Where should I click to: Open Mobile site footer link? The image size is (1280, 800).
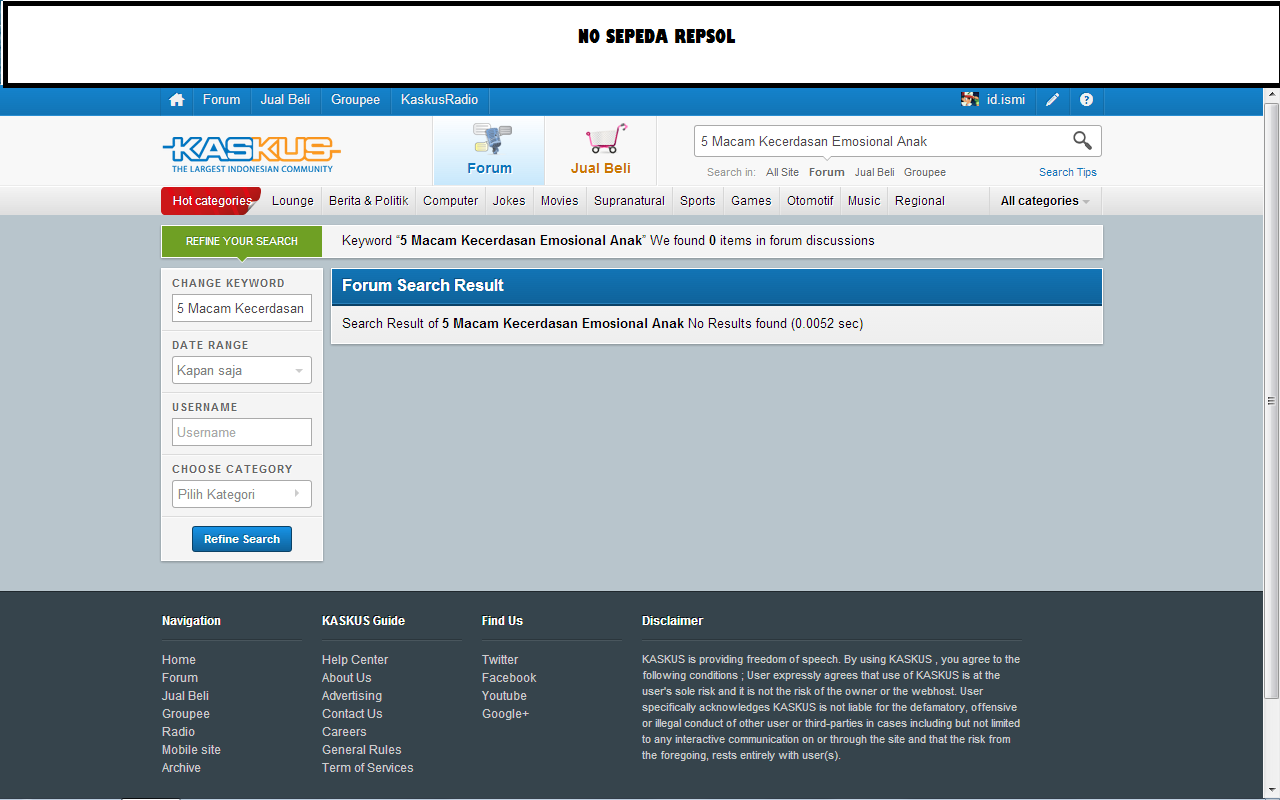click(192, 750)
